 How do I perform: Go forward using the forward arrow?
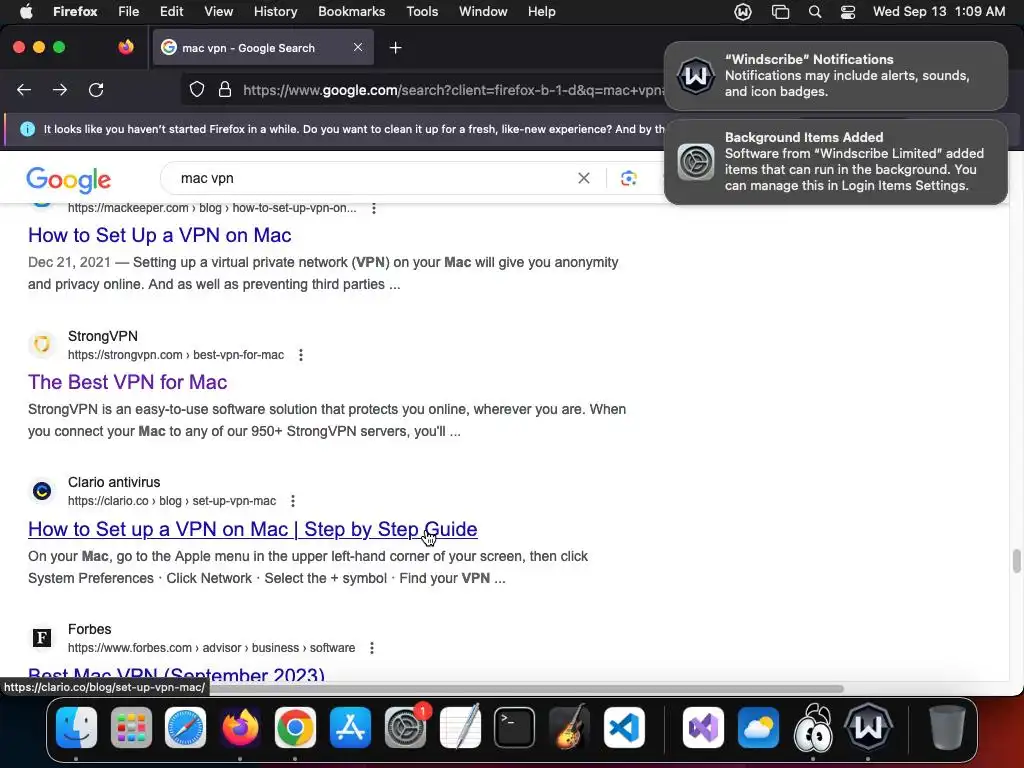tap(60, 89)
